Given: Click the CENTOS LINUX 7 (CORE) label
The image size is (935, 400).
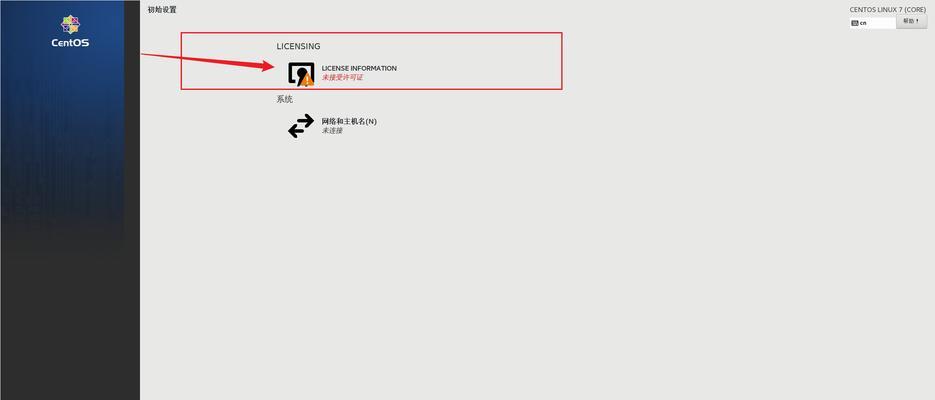Looking at the screenshot, I should pos(888,10).
